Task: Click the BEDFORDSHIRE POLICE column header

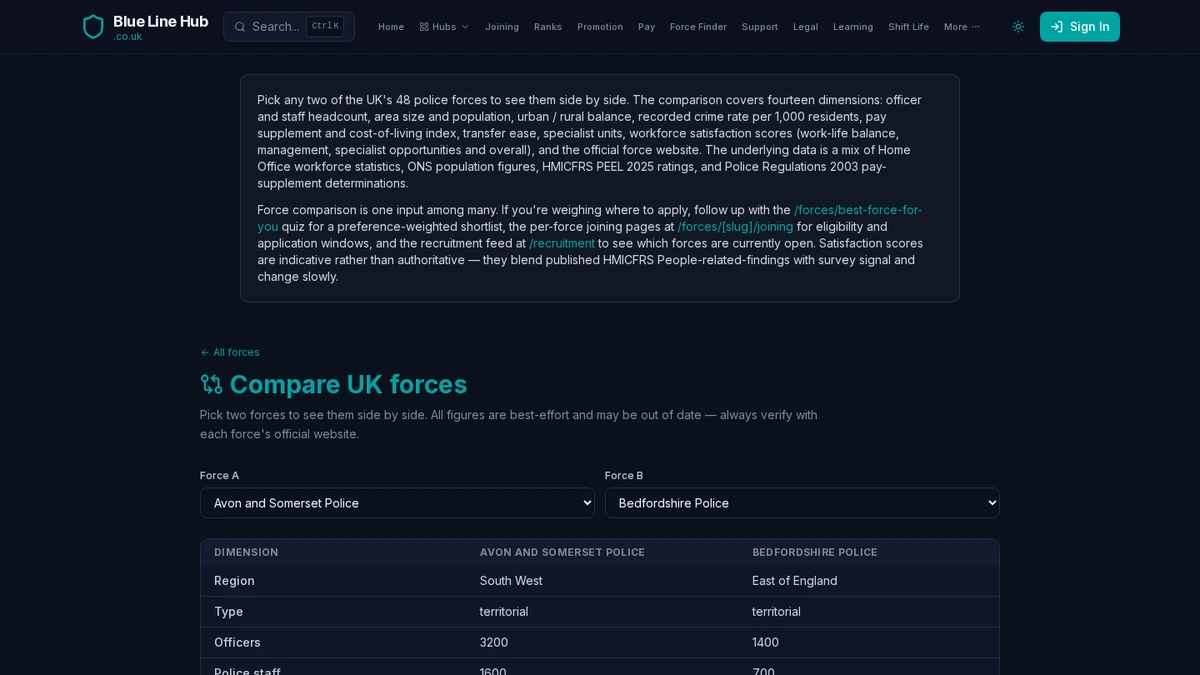Action: 815,552
